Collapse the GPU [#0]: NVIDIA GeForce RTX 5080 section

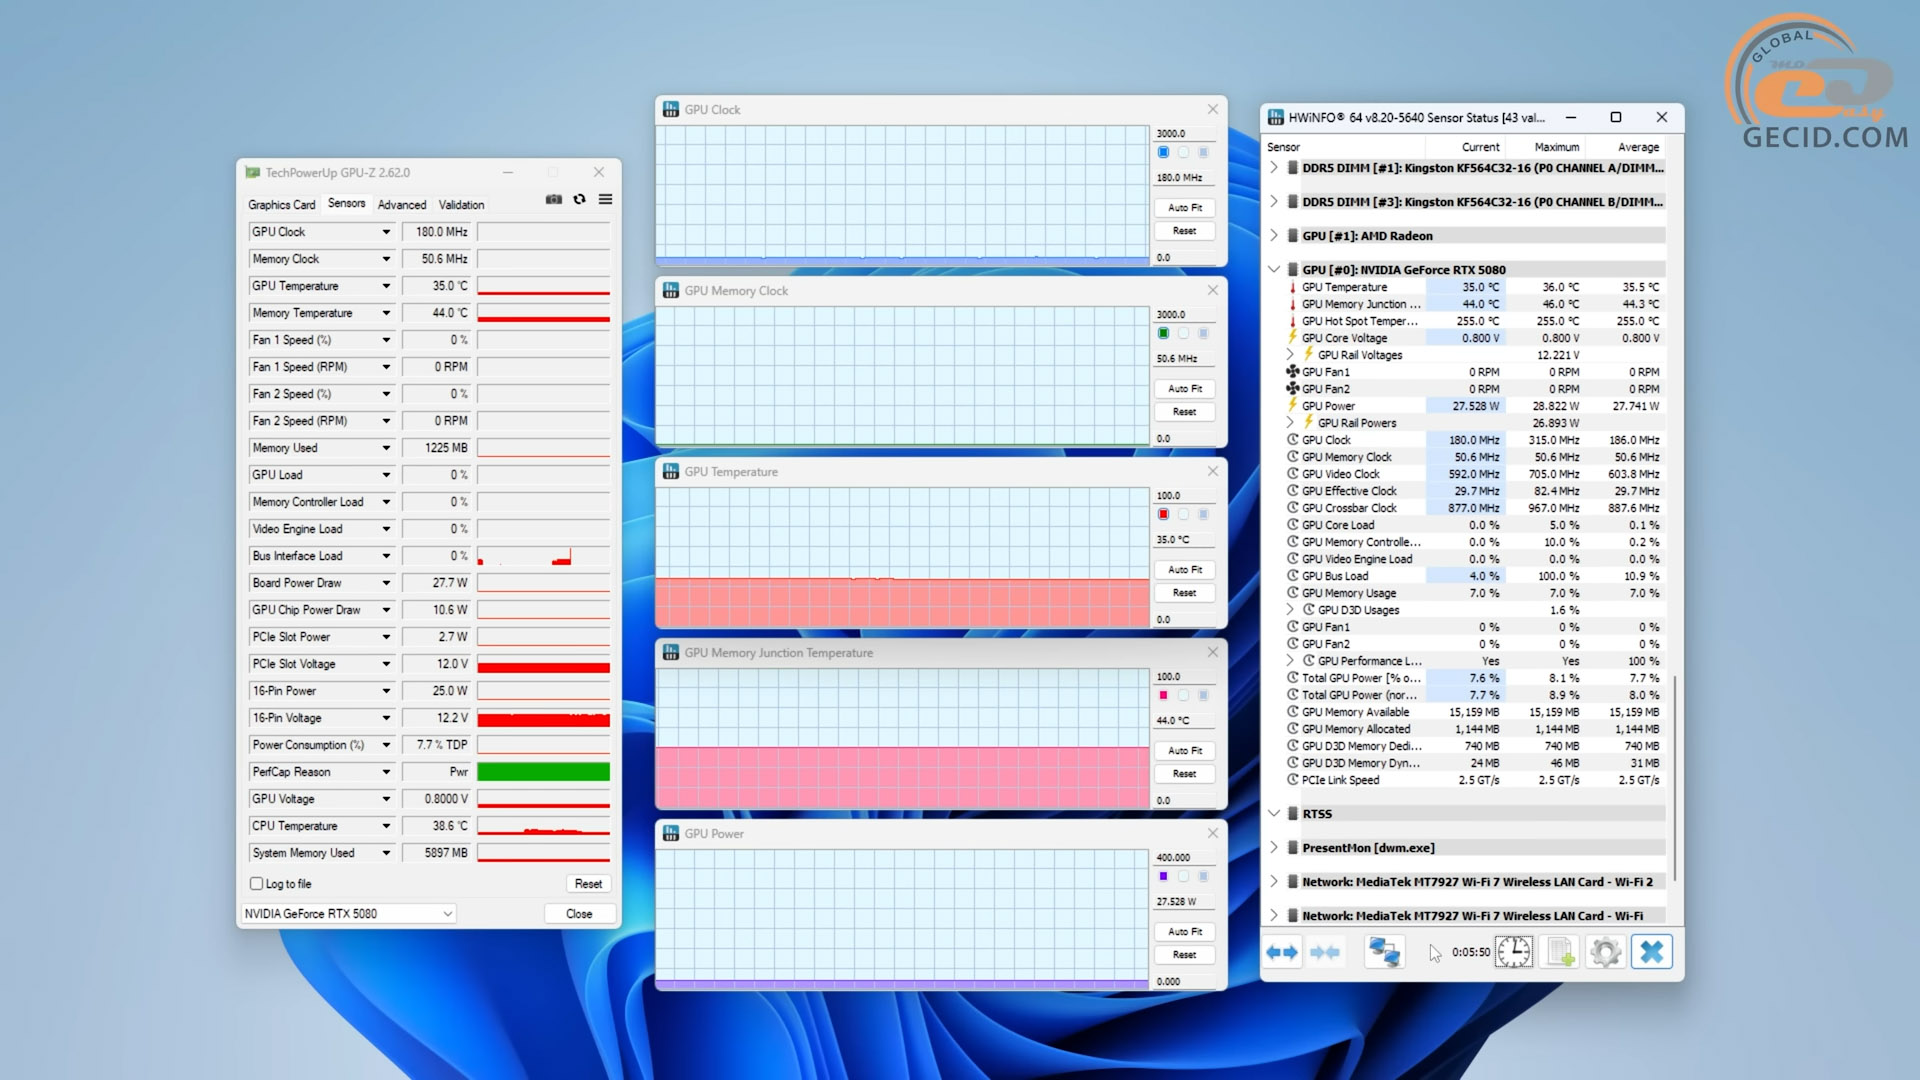(x=1274, y=269)
